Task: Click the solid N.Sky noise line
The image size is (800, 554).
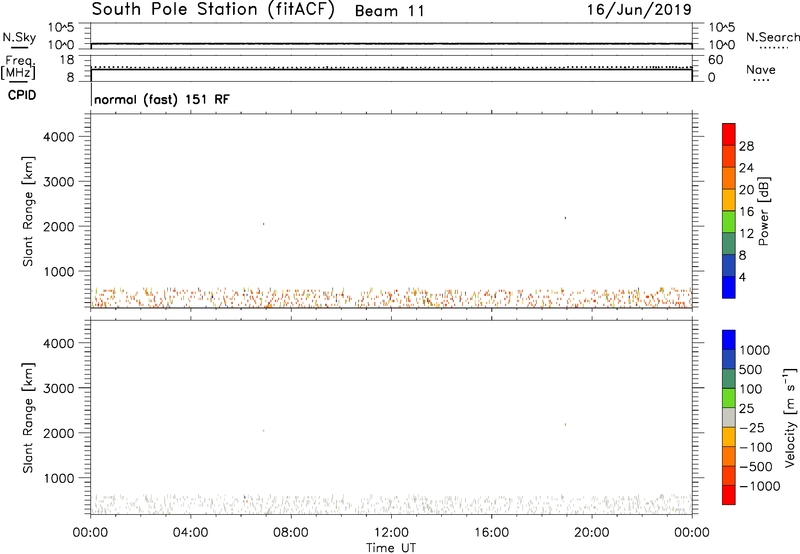Action: [x=391, y=44]
